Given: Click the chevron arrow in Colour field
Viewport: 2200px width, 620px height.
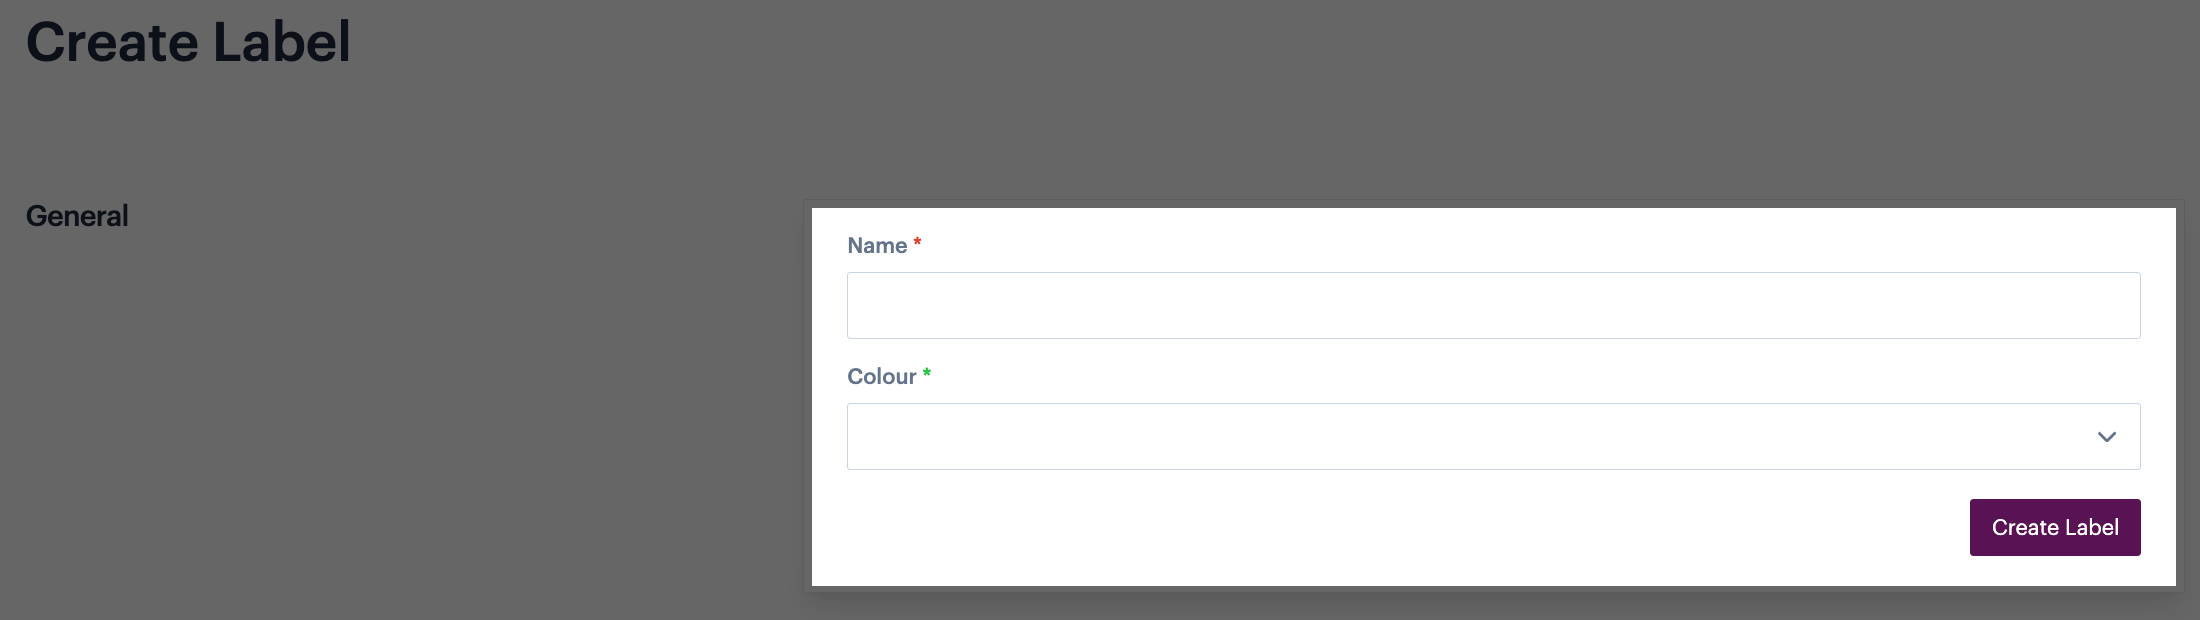Looking at the screenshot, I should click(x=2106, y=437).
